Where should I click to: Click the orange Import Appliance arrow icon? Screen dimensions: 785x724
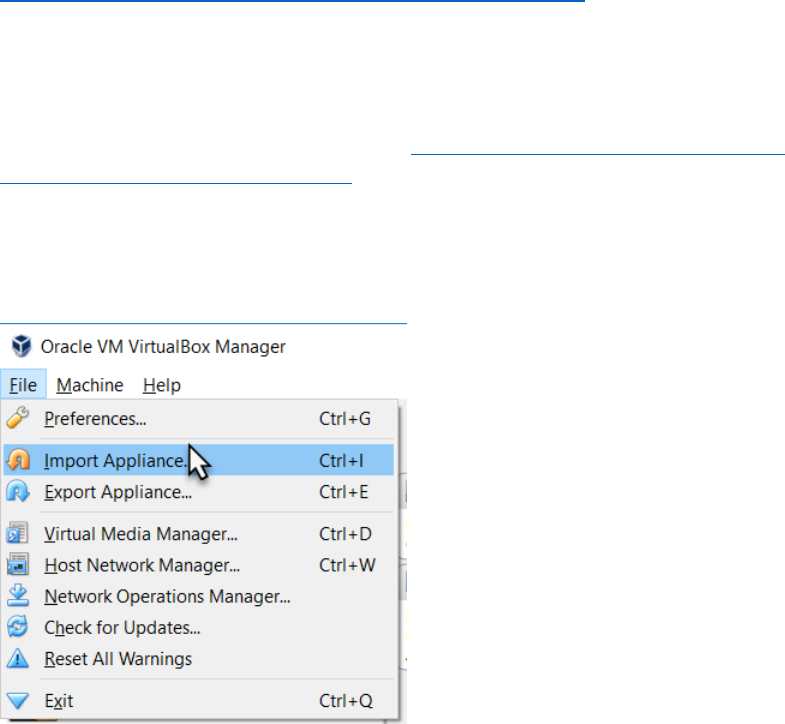[x=18, y=460]
